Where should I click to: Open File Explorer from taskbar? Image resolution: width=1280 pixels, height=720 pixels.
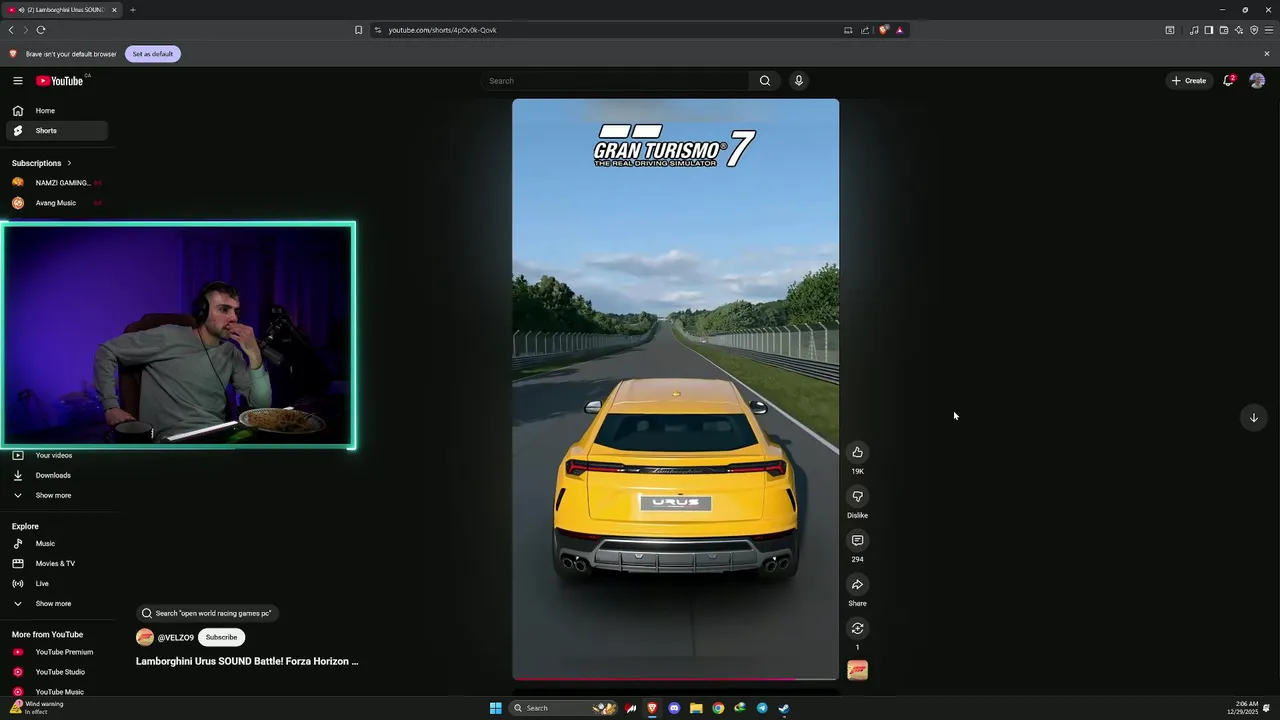(696, 708)
